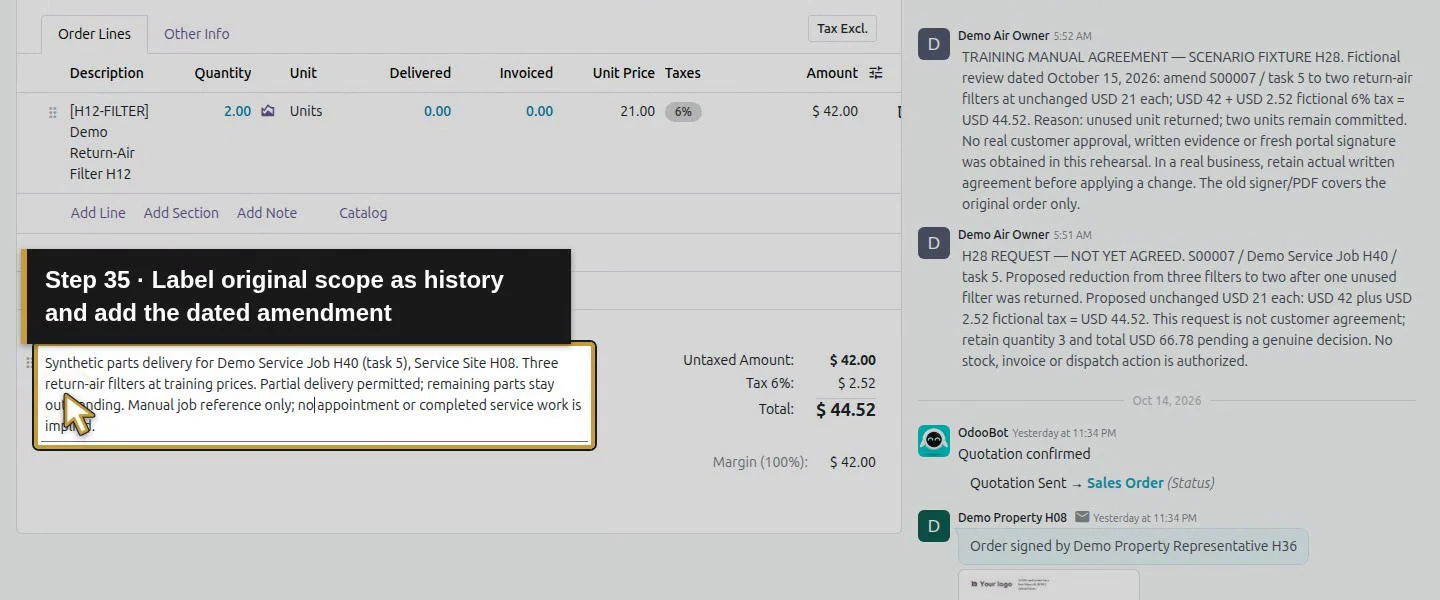Click the envelope icon next to Demo Property H08
Screen dimensions: 1440x600
(x=1082, y=517)
